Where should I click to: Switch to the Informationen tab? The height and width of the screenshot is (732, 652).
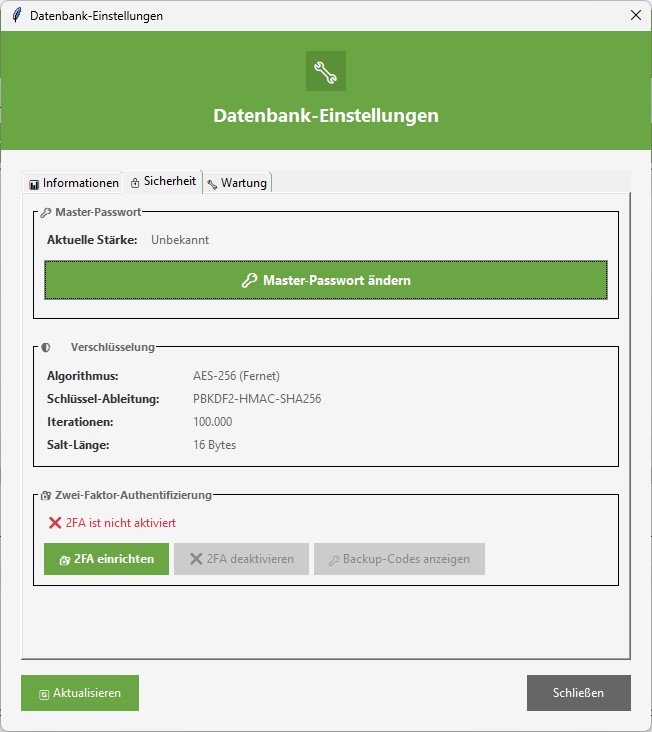(74, 183)
